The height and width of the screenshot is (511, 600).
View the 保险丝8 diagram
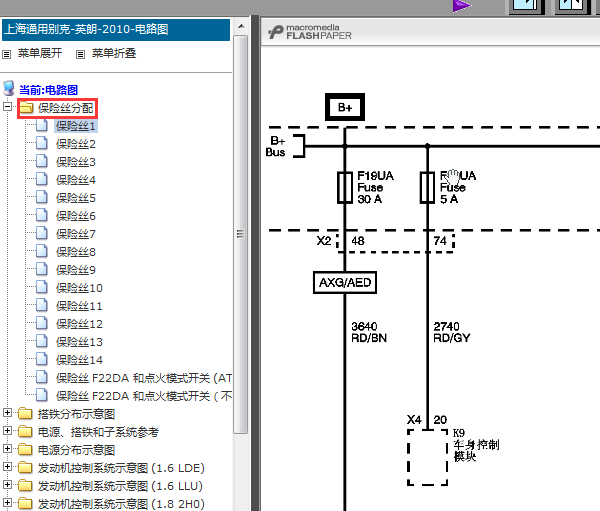pyautogui.click(x=76, y=252)
